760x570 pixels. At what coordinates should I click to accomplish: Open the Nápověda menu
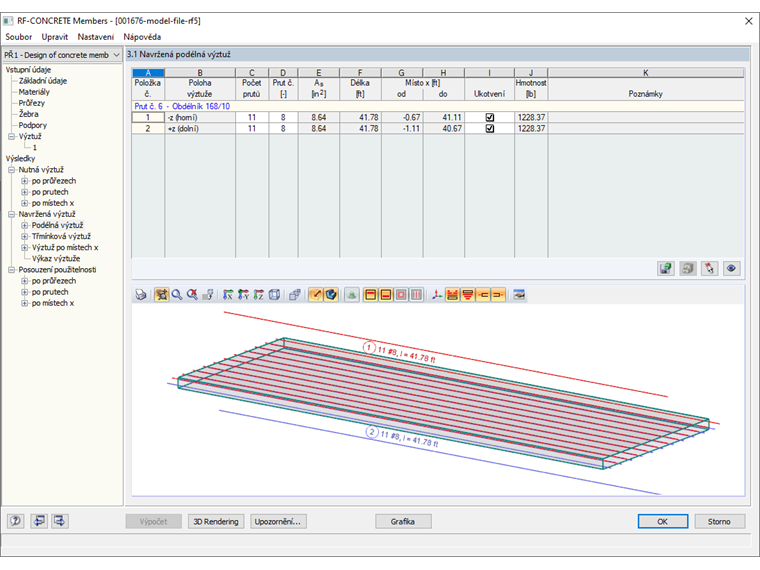click(x=142, y=37)
